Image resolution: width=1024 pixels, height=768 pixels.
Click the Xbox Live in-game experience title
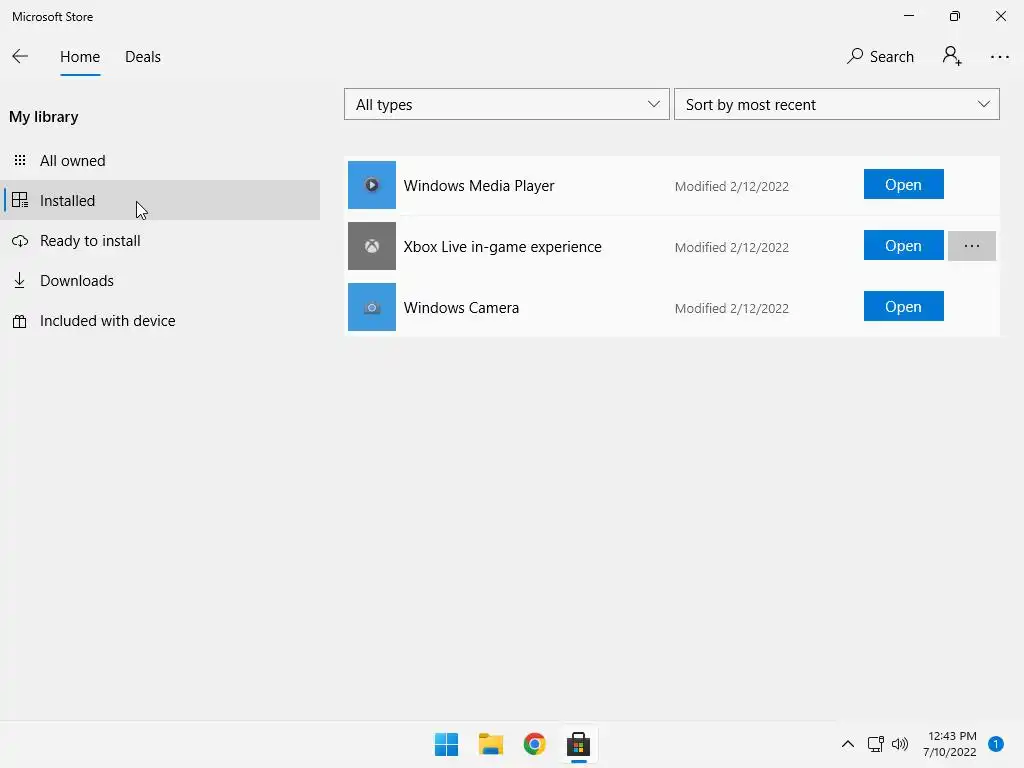tap(502, 247)
